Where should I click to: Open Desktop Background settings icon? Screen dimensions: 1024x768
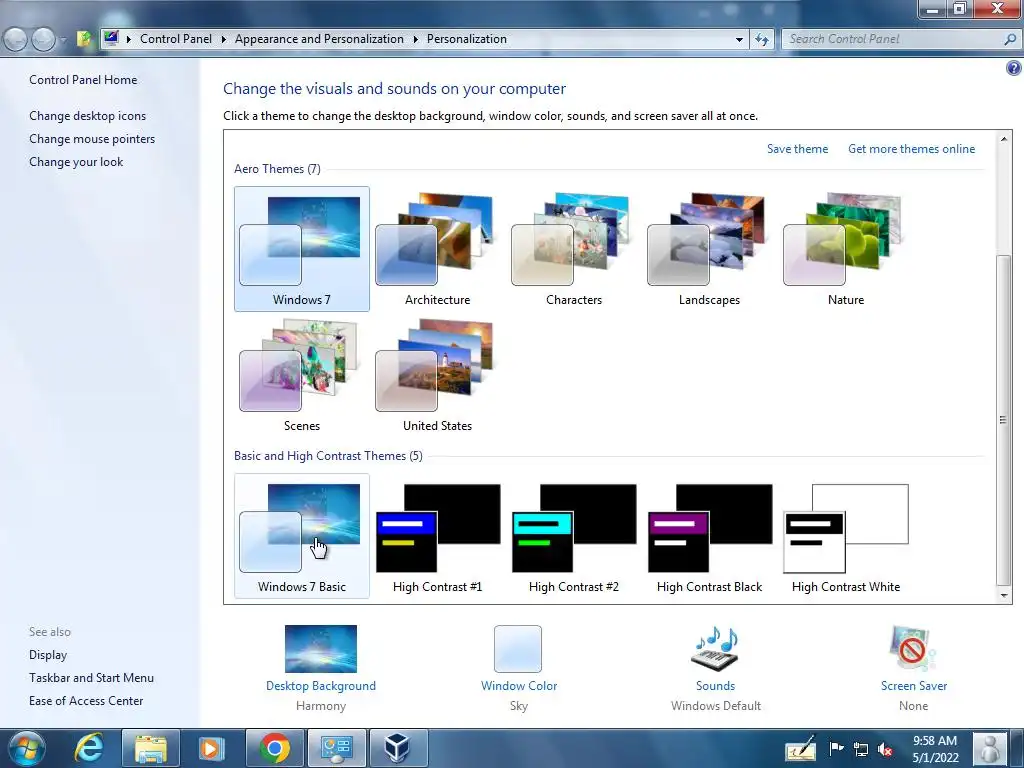tap(321, 649)
